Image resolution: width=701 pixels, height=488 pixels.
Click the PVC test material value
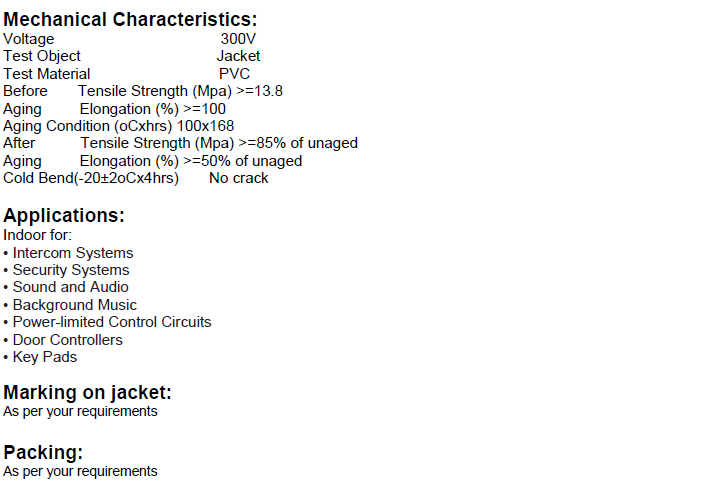(234, 74)
